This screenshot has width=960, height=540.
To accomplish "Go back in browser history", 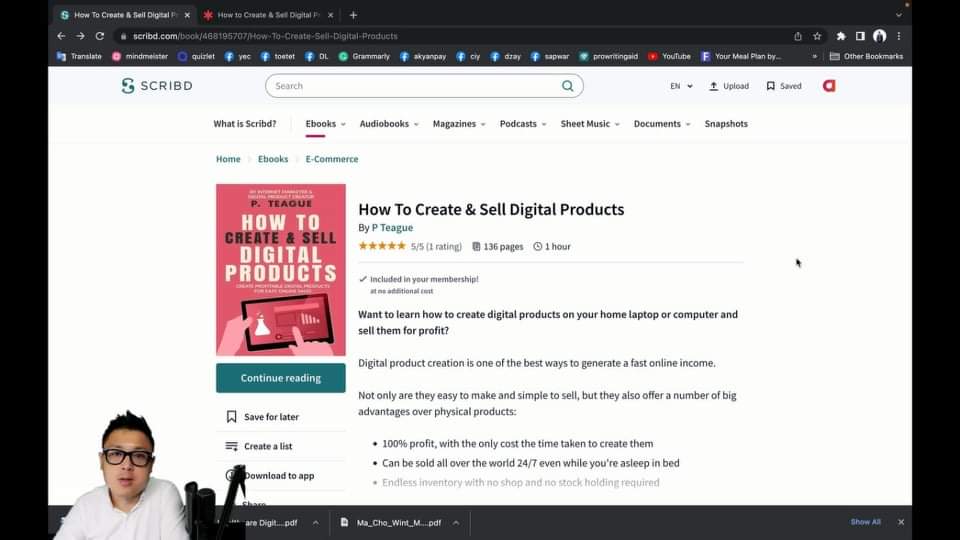I will (61, 36).
